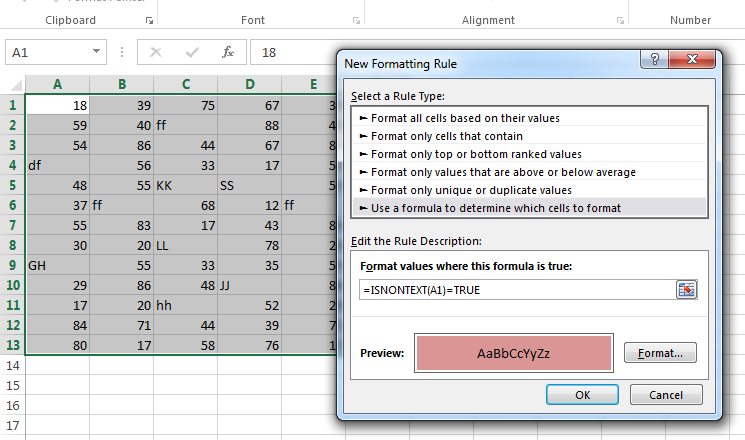The height and width of the screenshot is (440, 745).
Task: Click cell B6 containing ff
Action: point(122,205)
